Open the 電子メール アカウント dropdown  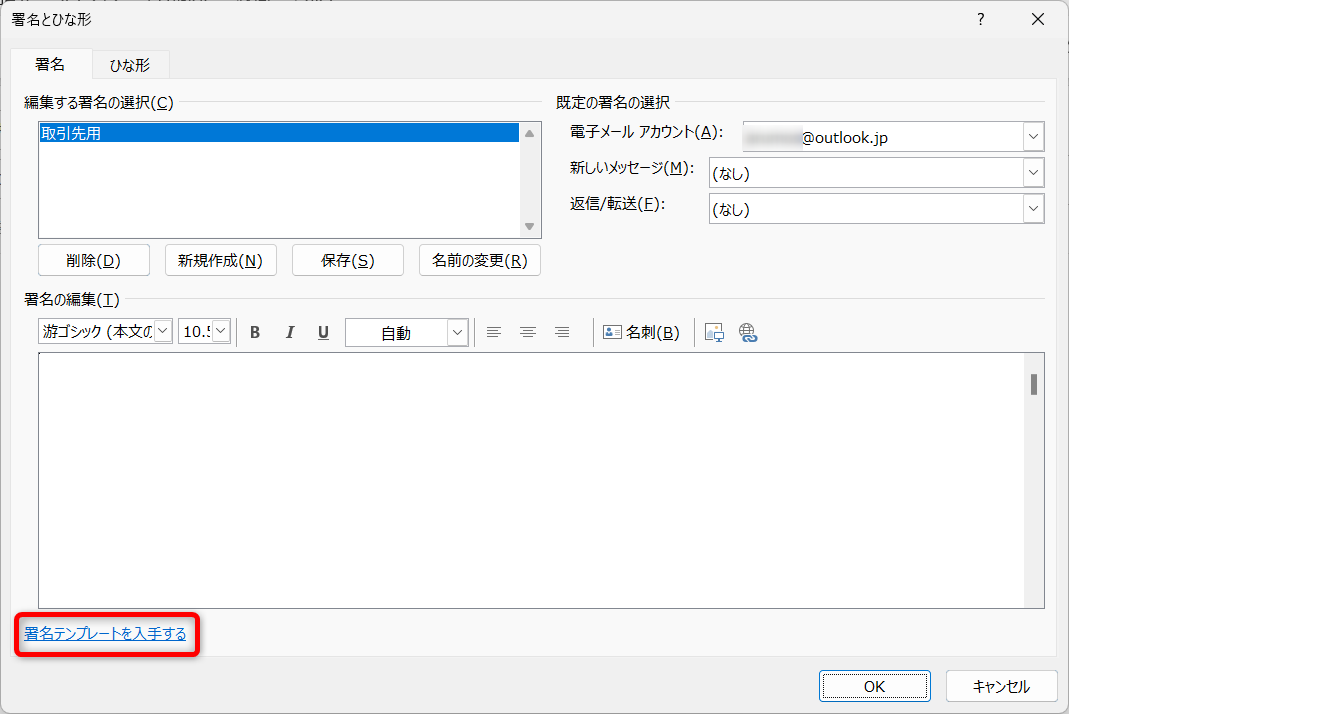coord(1033,137)
